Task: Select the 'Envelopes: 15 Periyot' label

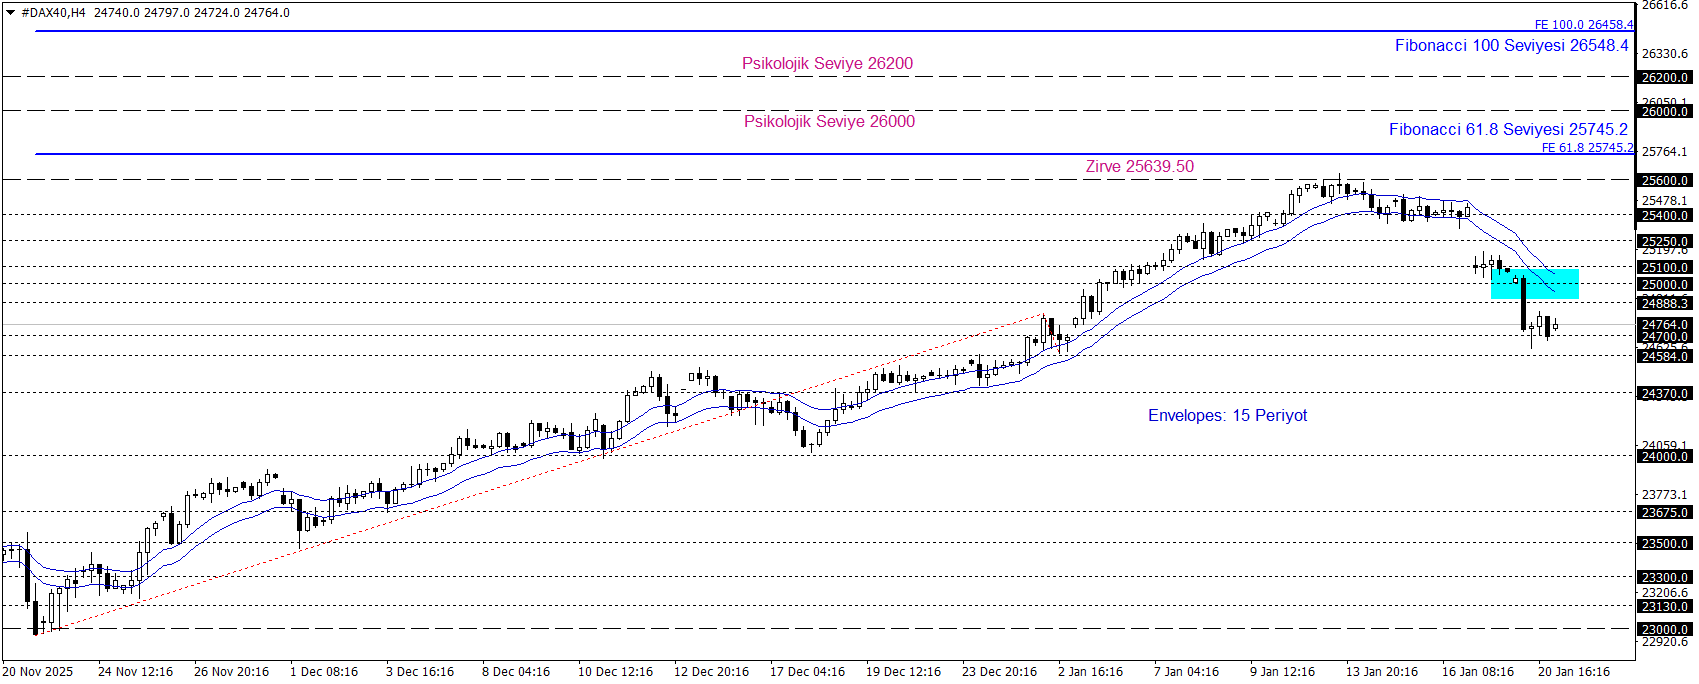Action: 1227,415
